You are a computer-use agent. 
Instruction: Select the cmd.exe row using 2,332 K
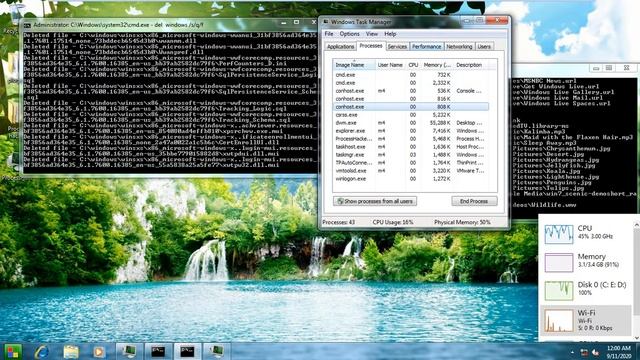pyautogui.click(x=411, y=83)
